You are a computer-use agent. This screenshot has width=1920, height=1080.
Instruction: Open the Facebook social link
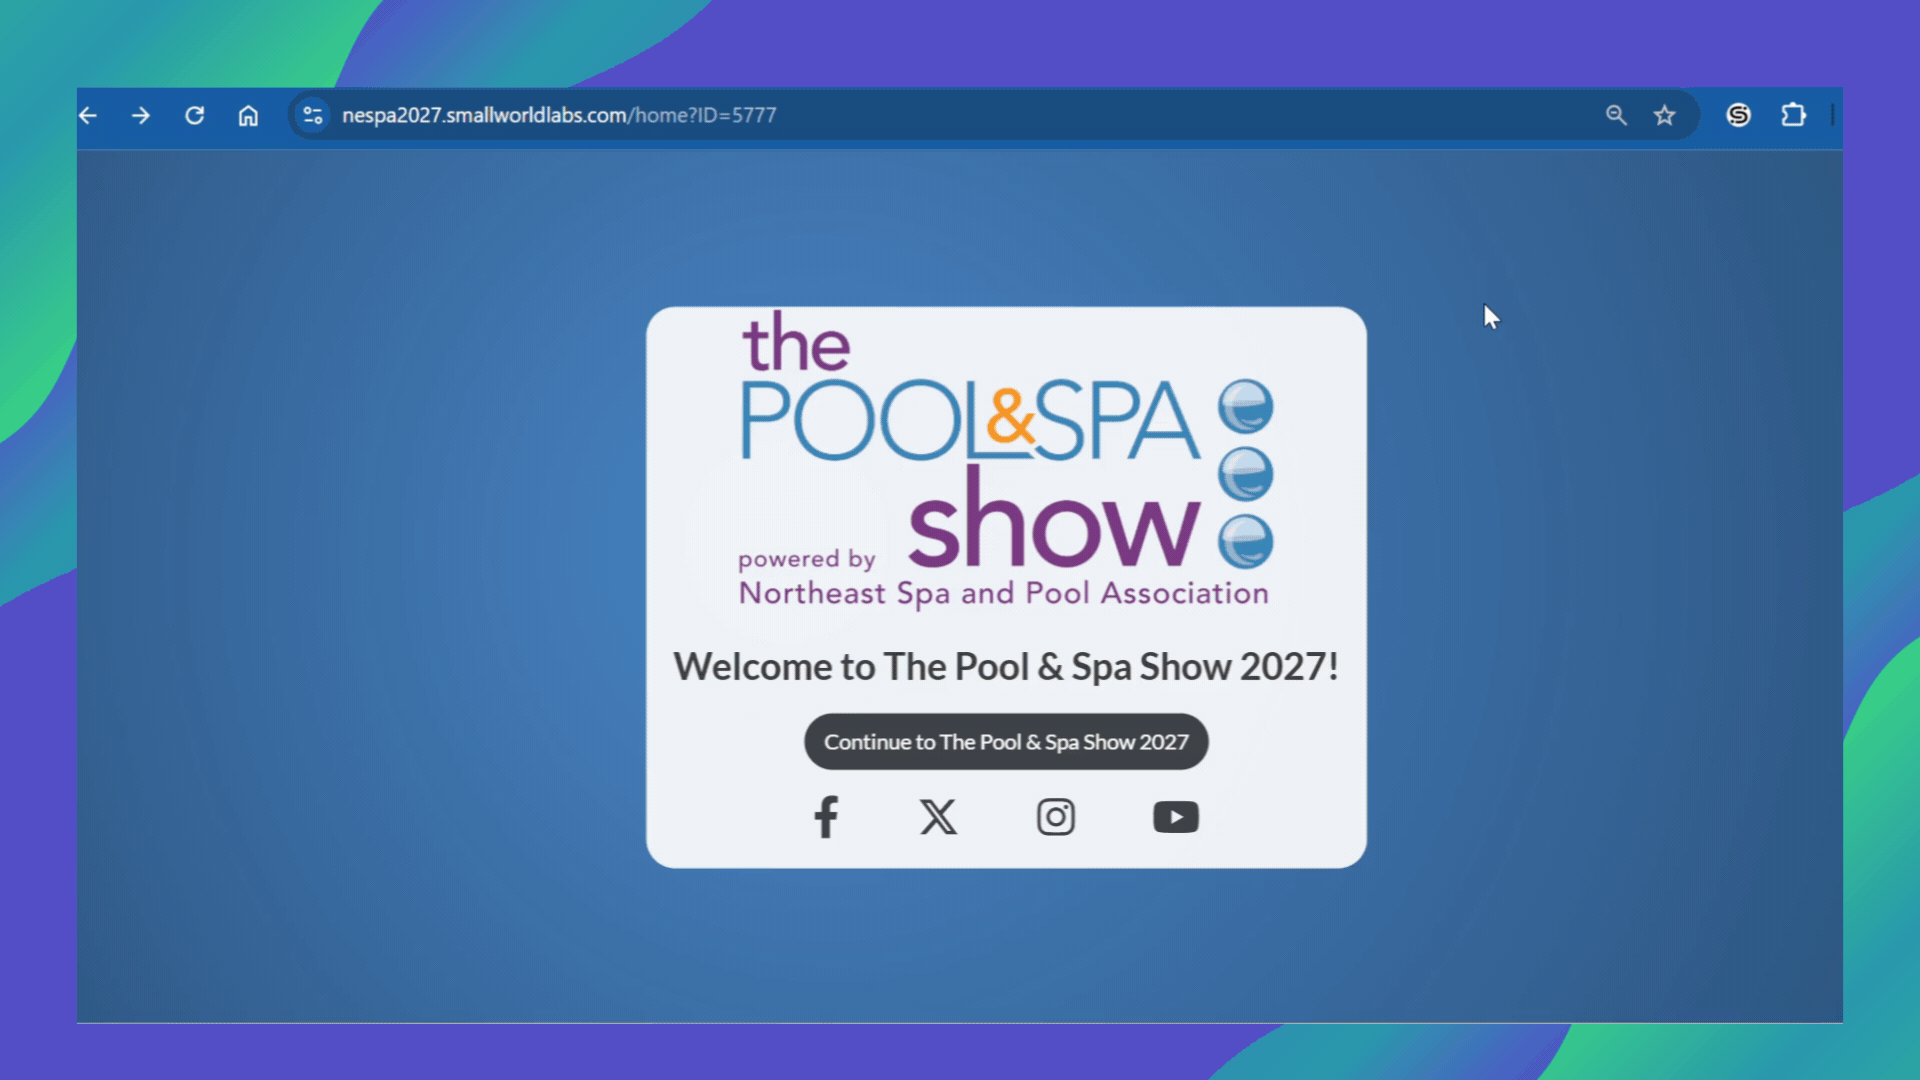[826, 817]
